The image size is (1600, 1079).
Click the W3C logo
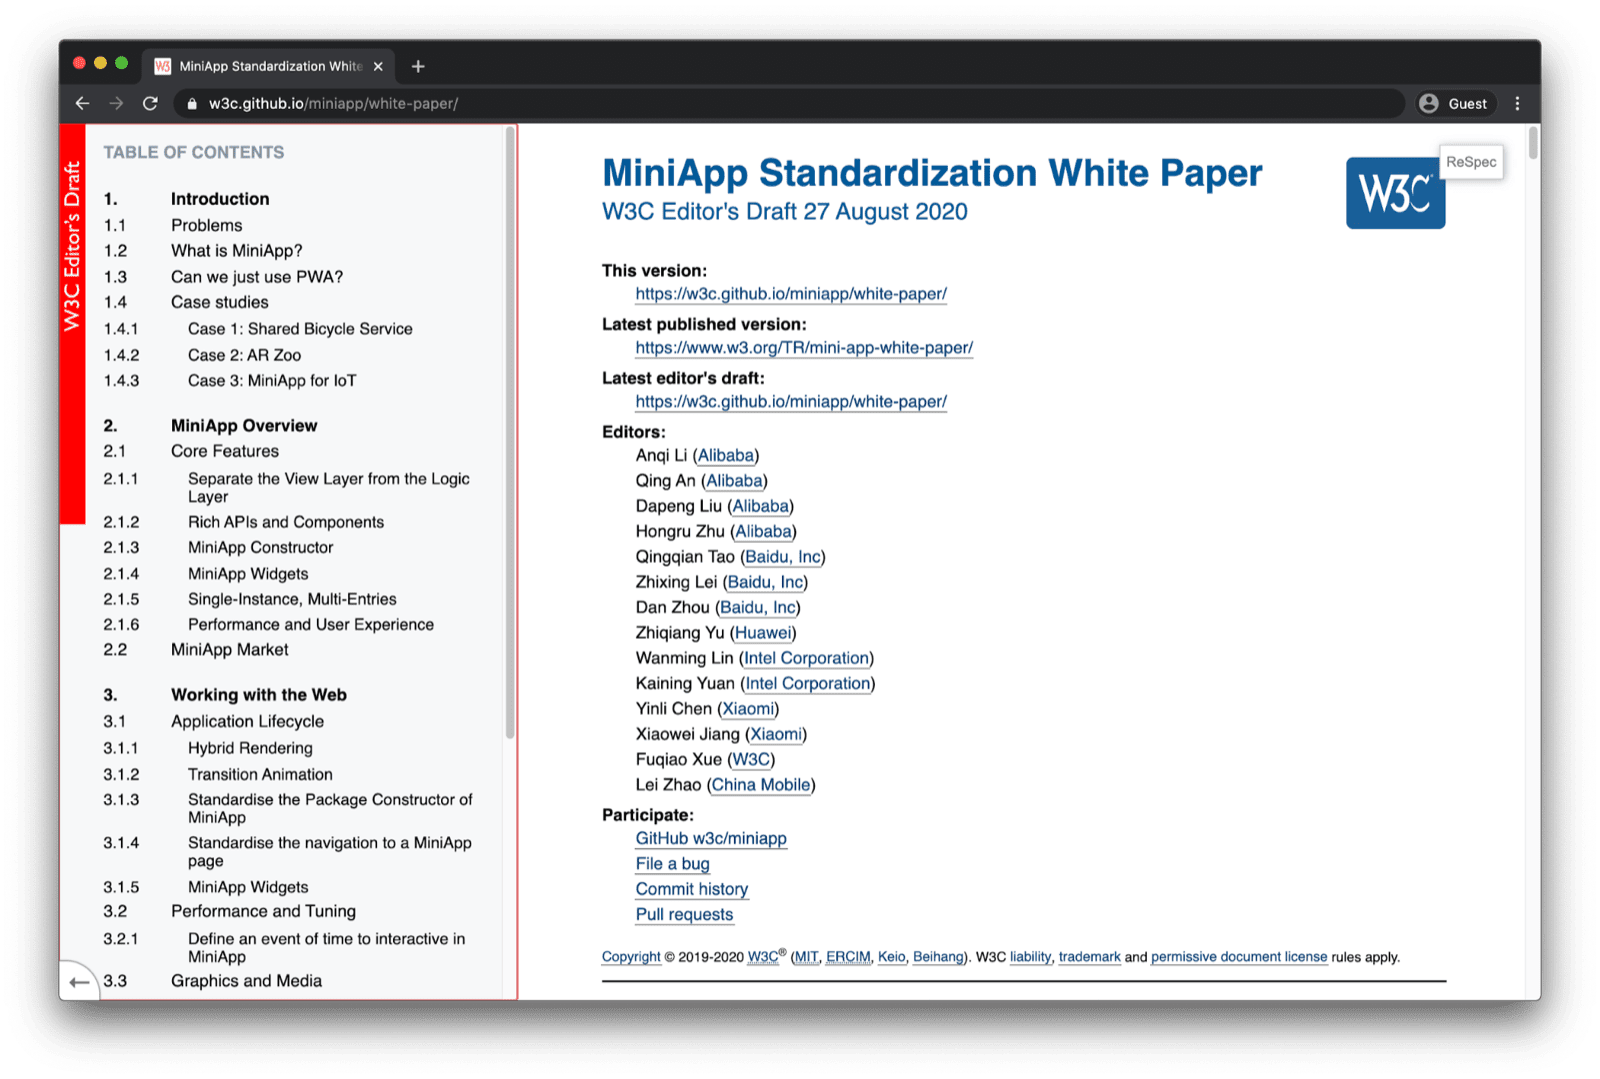(x=1395, y=194)
